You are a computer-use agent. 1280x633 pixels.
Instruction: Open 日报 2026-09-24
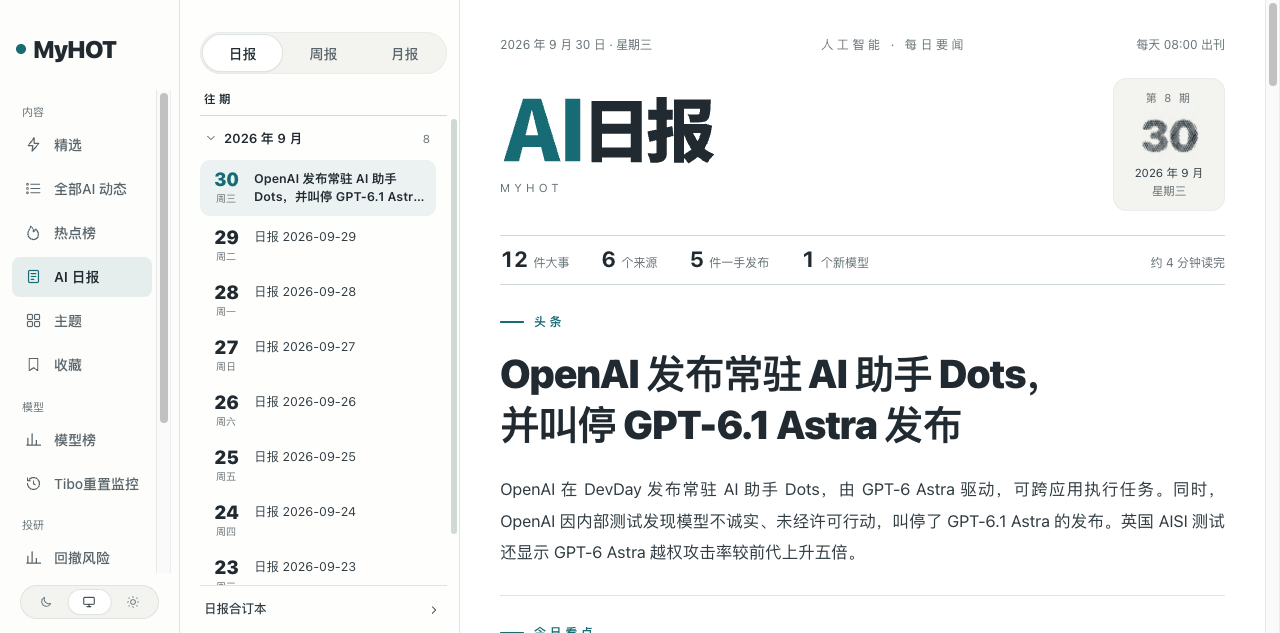tap(318, 518)
